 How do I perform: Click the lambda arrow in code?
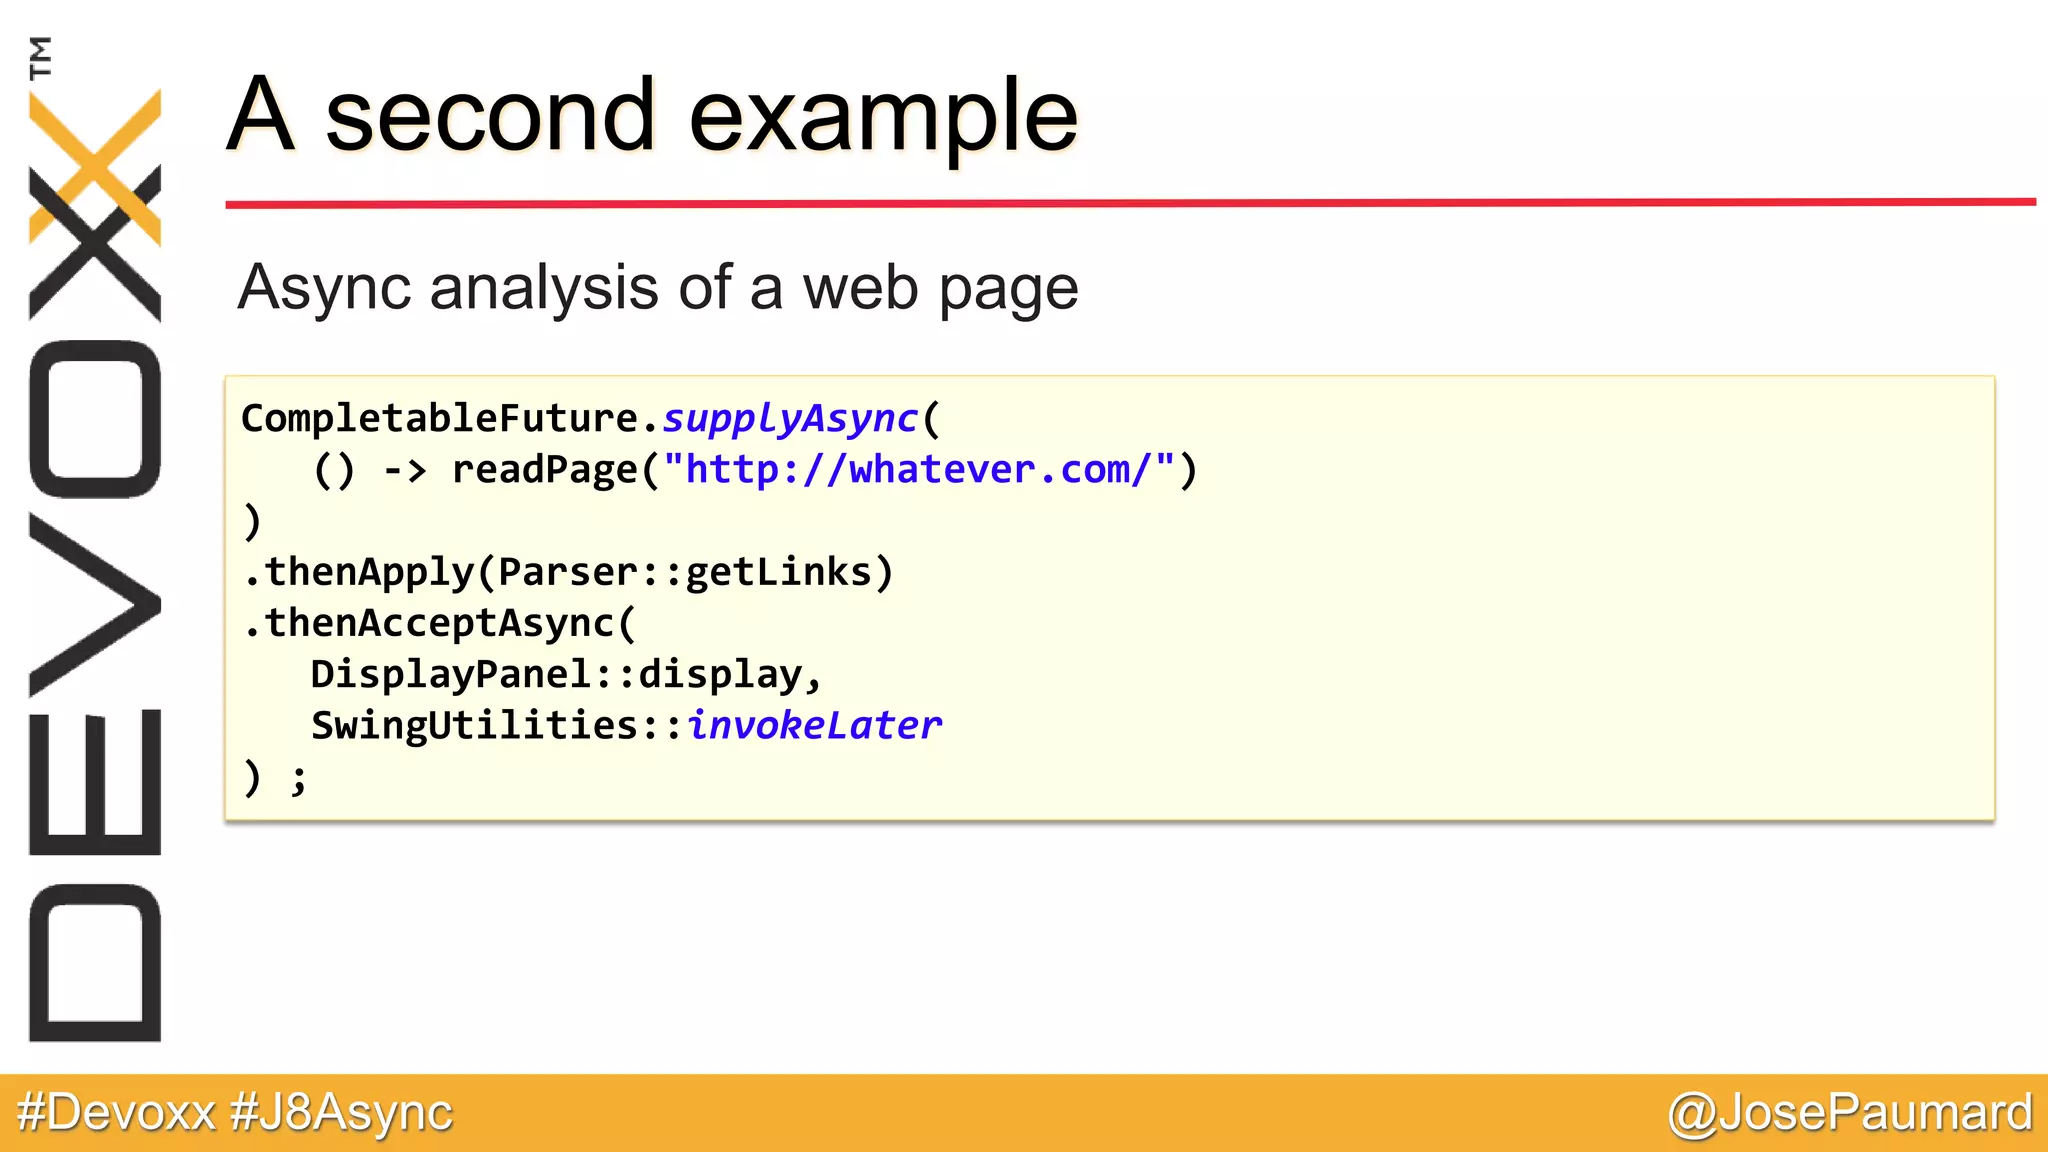coord(405,469)
